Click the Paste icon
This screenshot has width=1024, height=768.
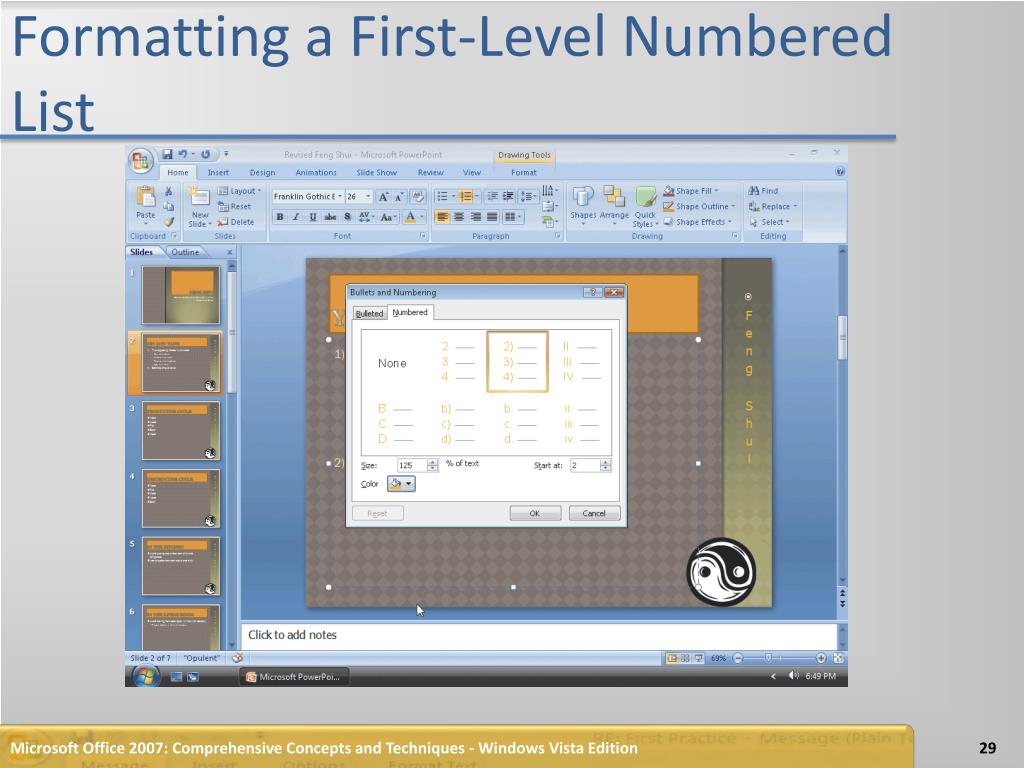146,197
